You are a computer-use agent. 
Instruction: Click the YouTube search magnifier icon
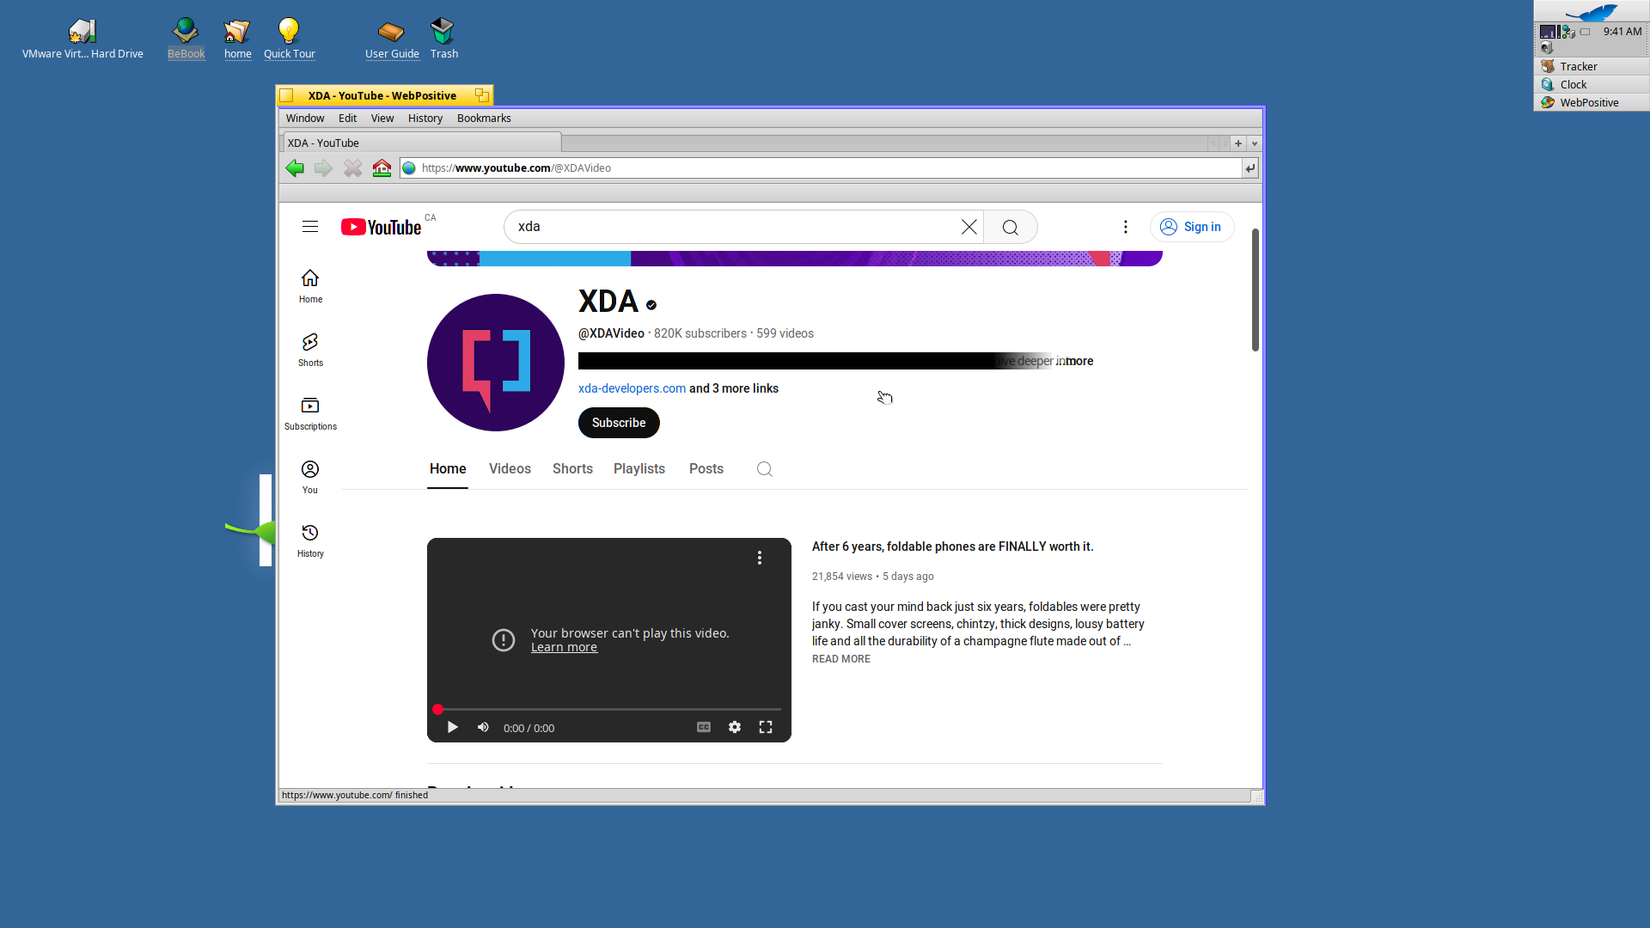[1010, 226]
